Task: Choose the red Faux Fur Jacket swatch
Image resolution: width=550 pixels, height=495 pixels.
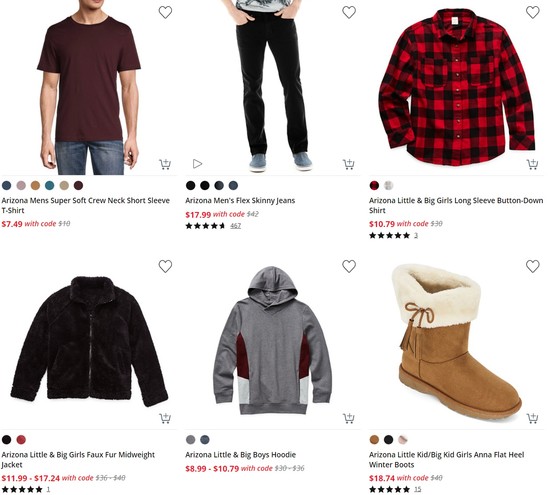Action: [21, 439]
